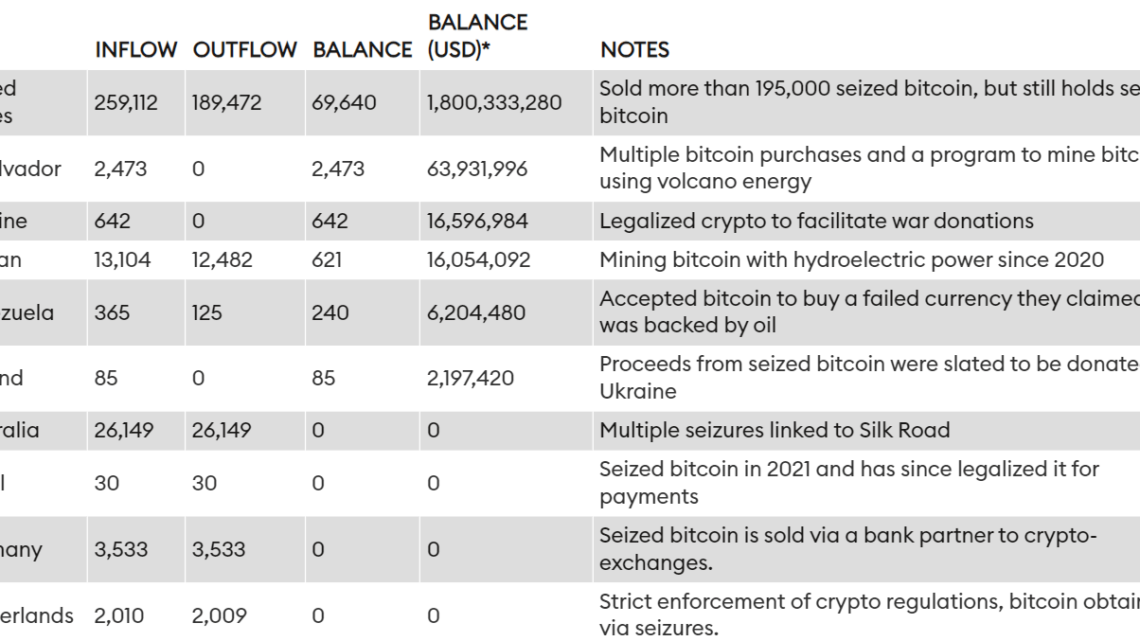This screenshot has width=1140, height=641.
Task: Click the NOTES column header
Action: tap(634, 49)
